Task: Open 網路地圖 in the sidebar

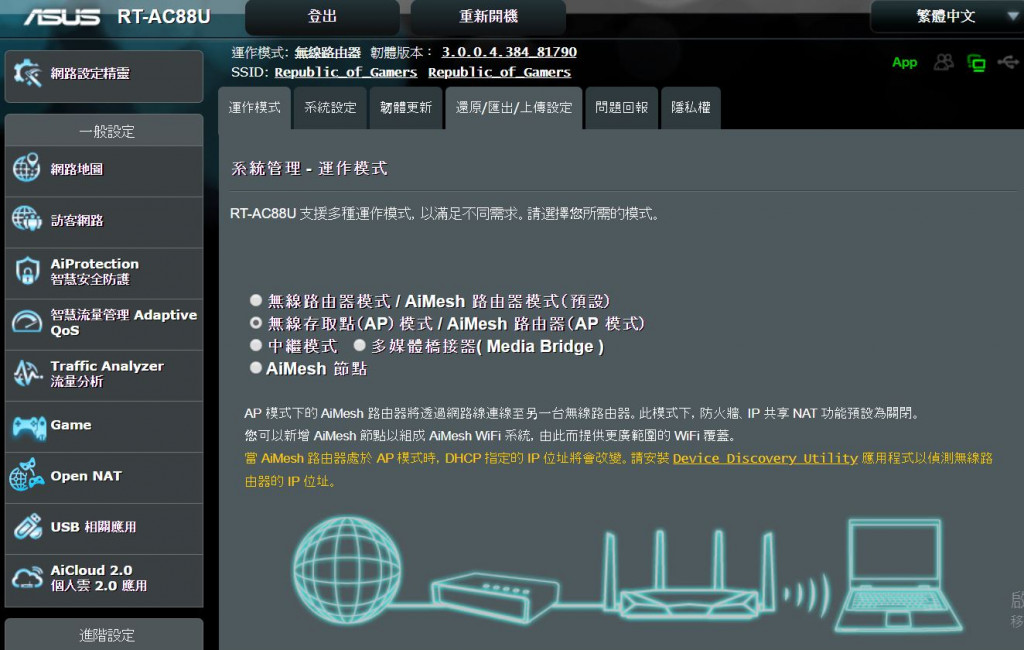Action: coord(104,169)
